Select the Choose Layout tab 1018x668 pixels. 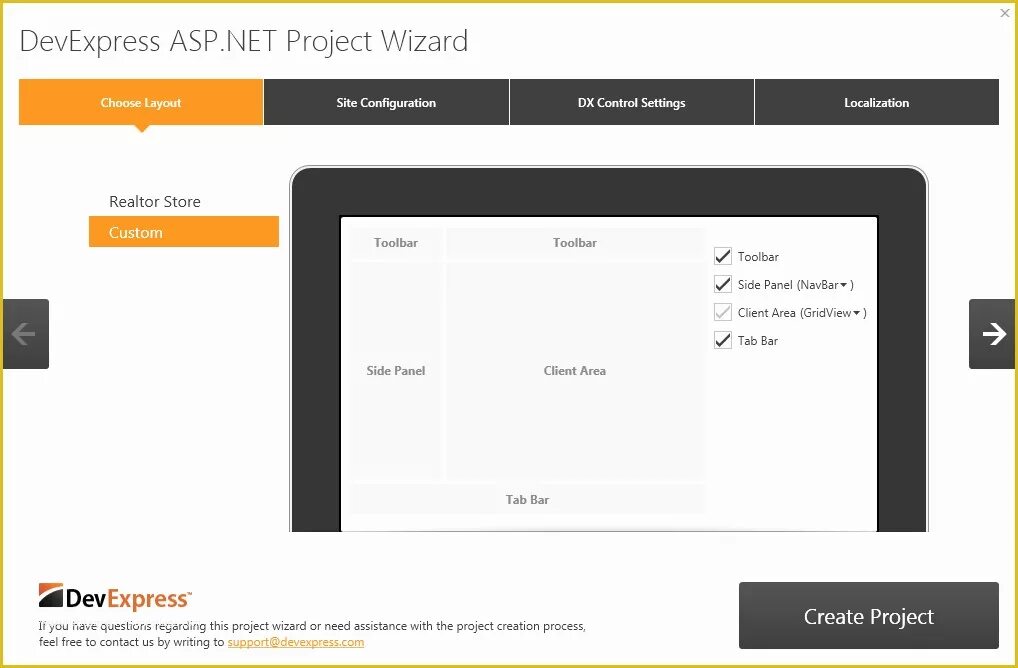[x=140, y=102]
